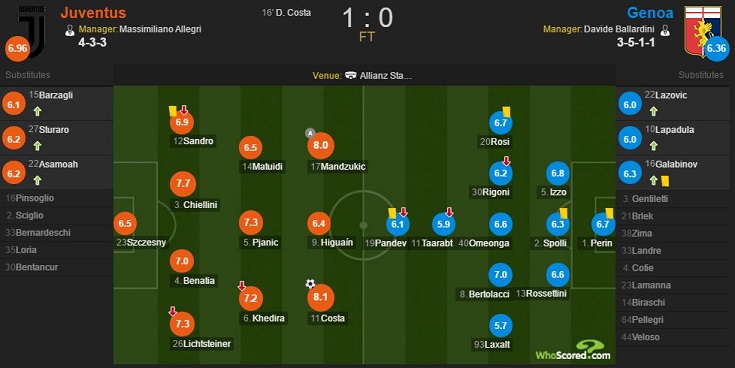The height and width of the screenshot is (368, 735).
Task: Click the Juventus 6.96 team rating badge
Action: [17, 48]
